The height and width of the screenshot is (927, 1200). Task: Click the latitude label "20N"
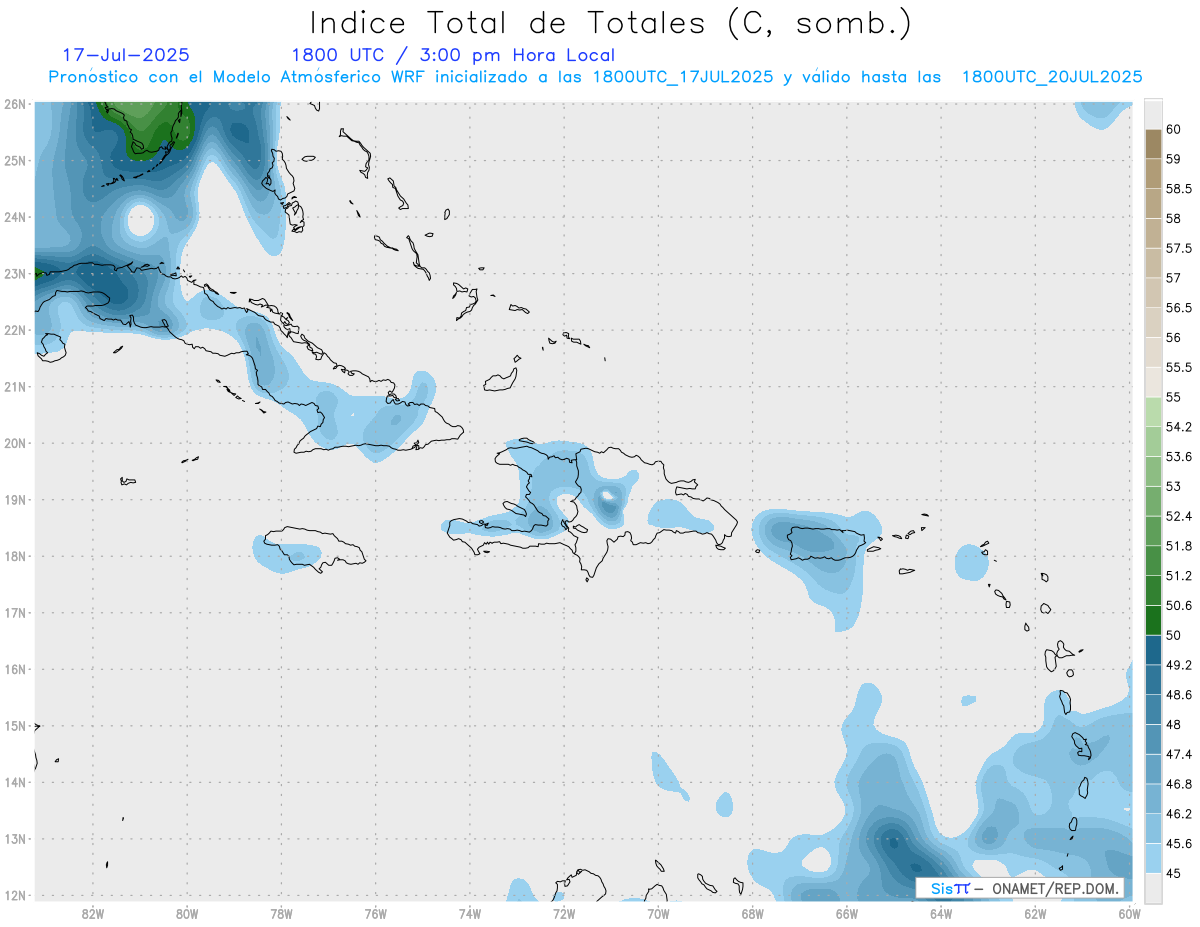pos(14,443)
